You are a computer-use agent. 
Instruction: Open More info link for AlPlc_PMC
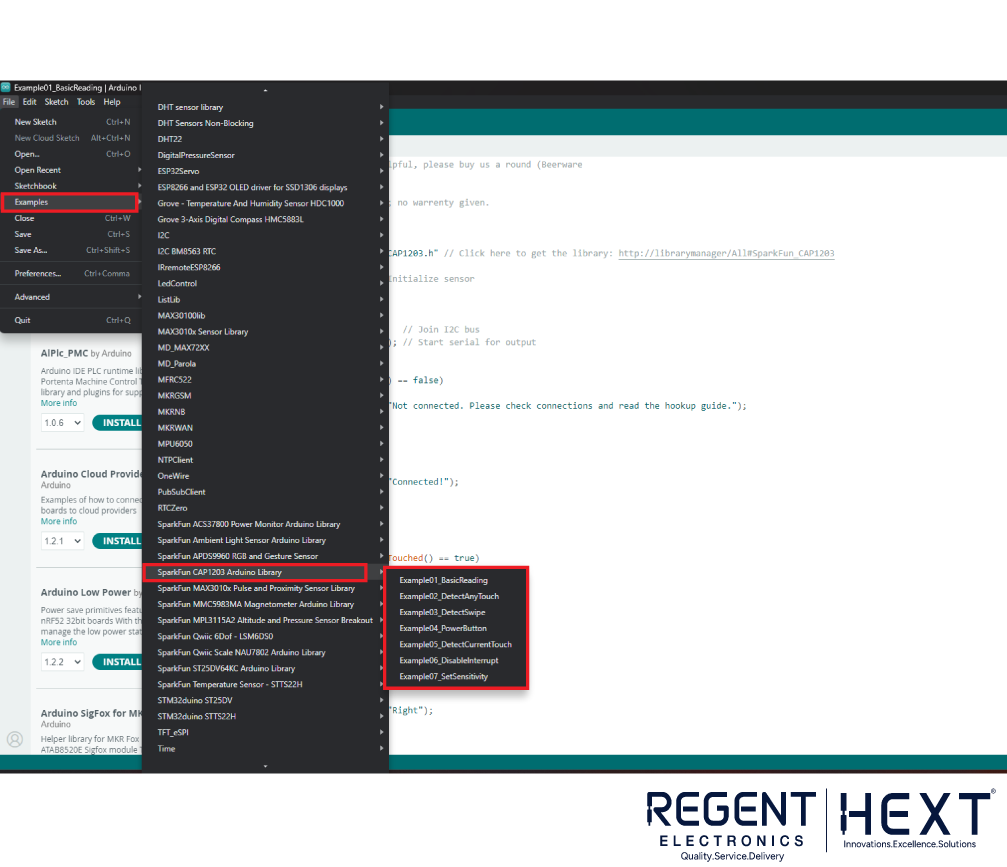pyautogui.click(x=59, y=403)
